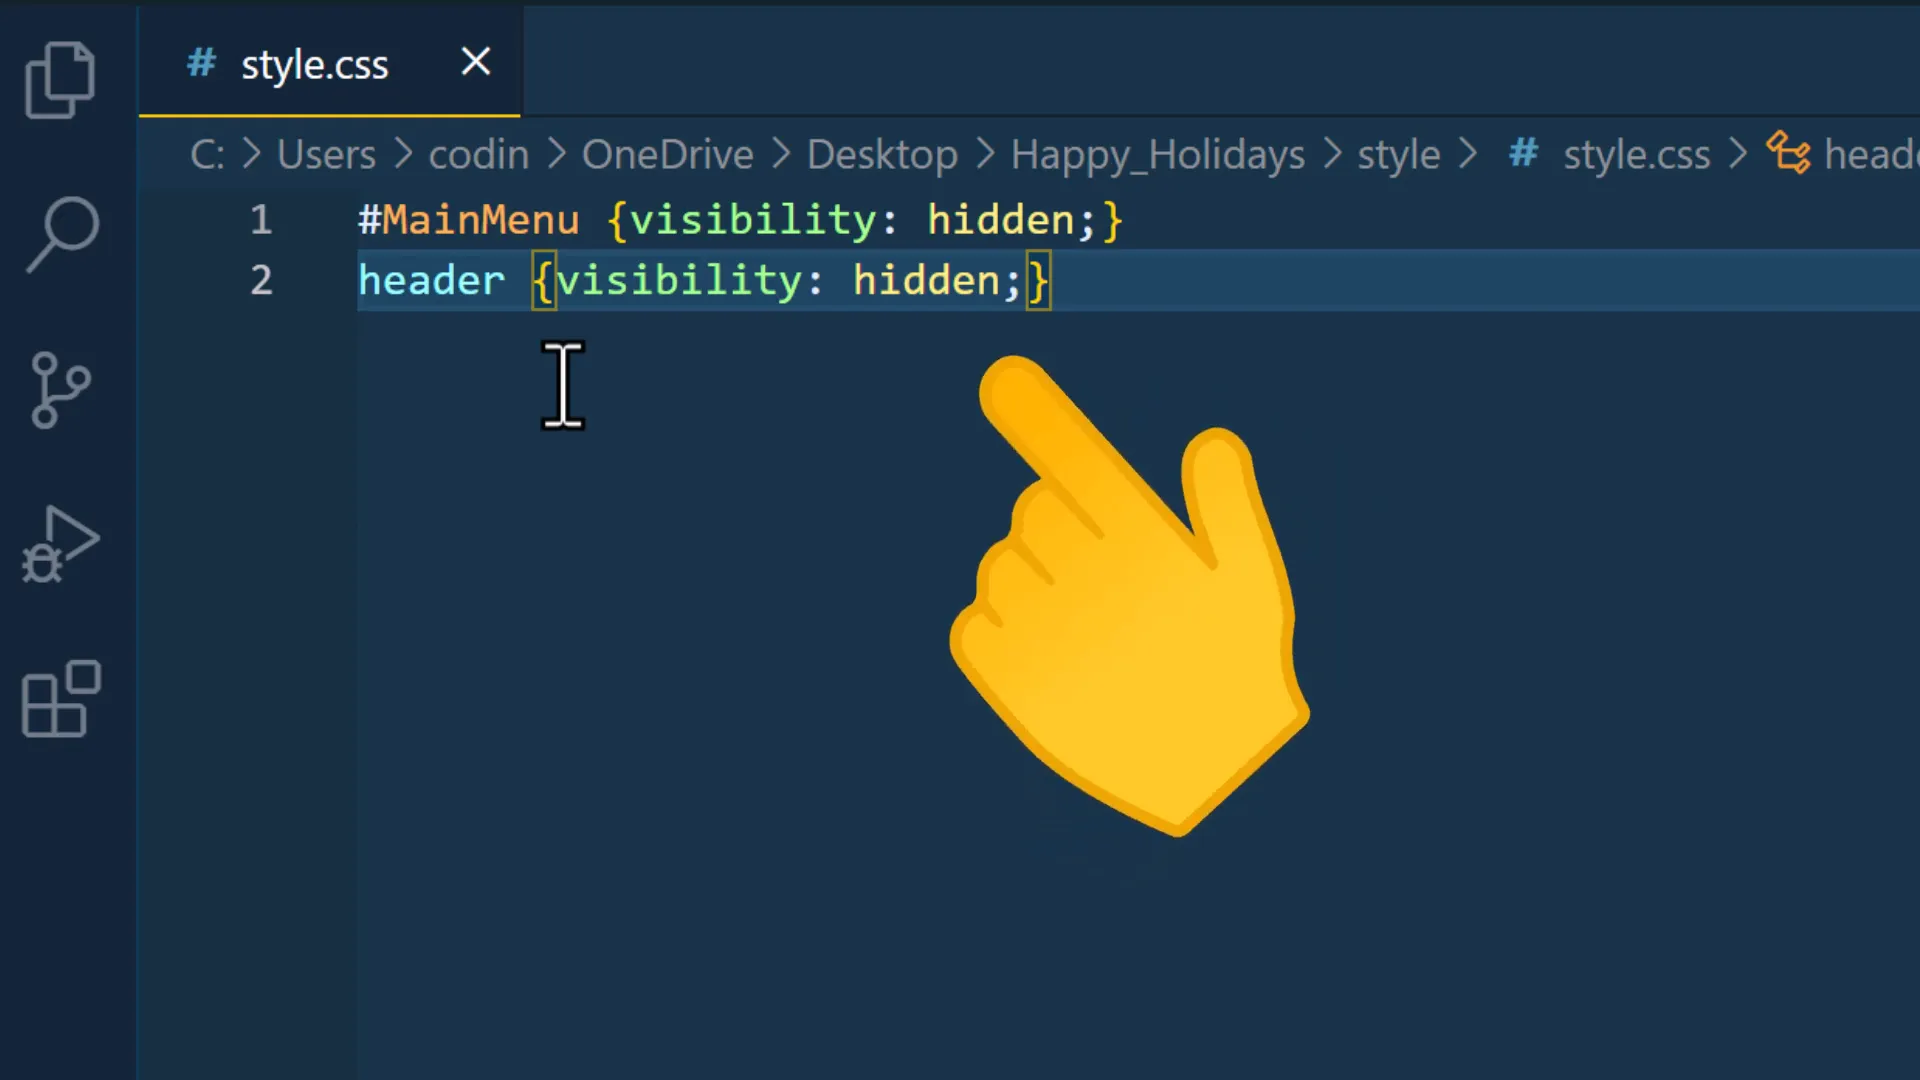
Task: Close the style.css tab
Action: [x=475, y=62]
